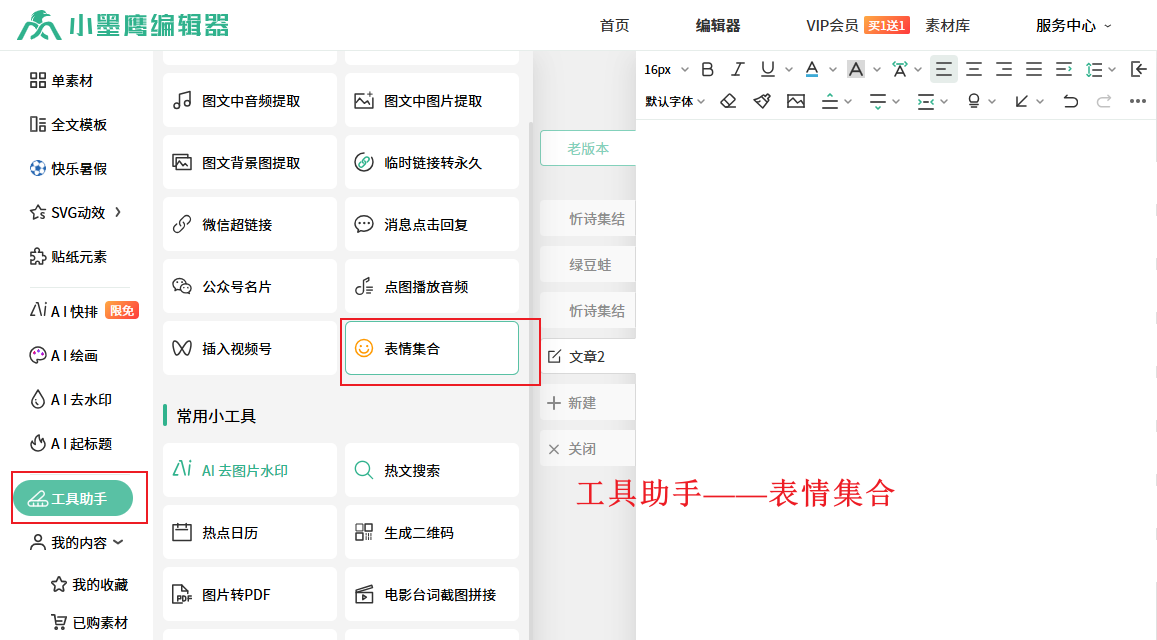This screenshot has height=640, width=1157.
Task: Justify text on both sides
Action: (x=1034, y=69)
